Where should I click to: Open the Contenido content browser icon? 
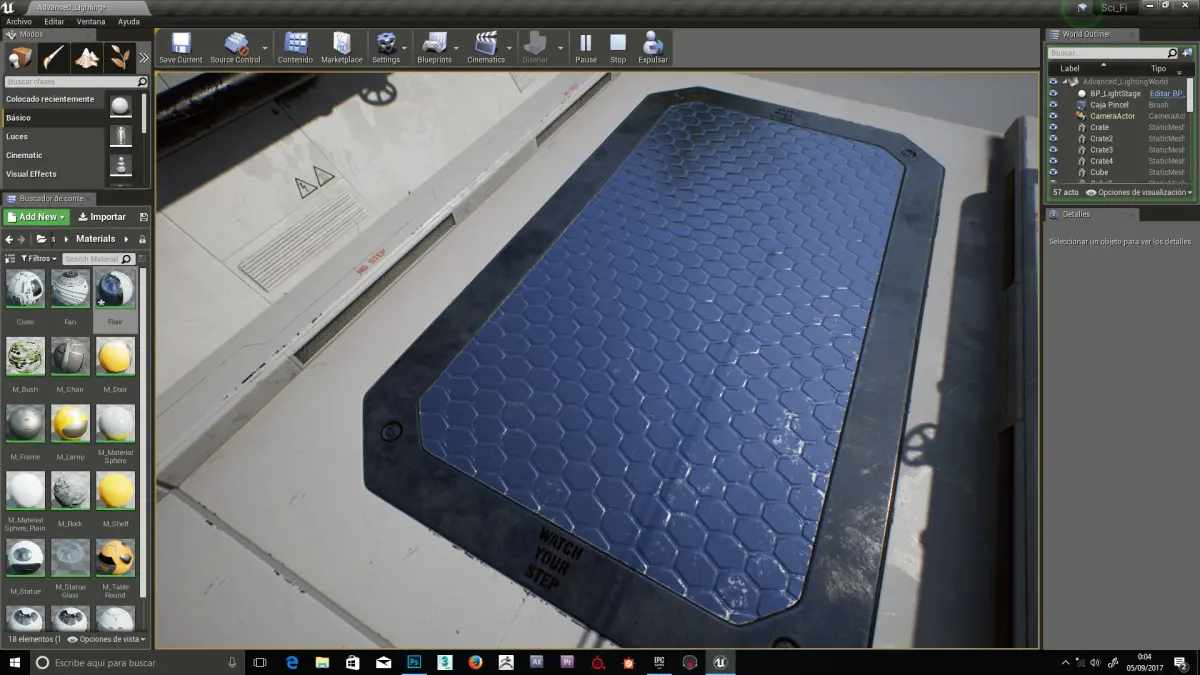[295, 47]
